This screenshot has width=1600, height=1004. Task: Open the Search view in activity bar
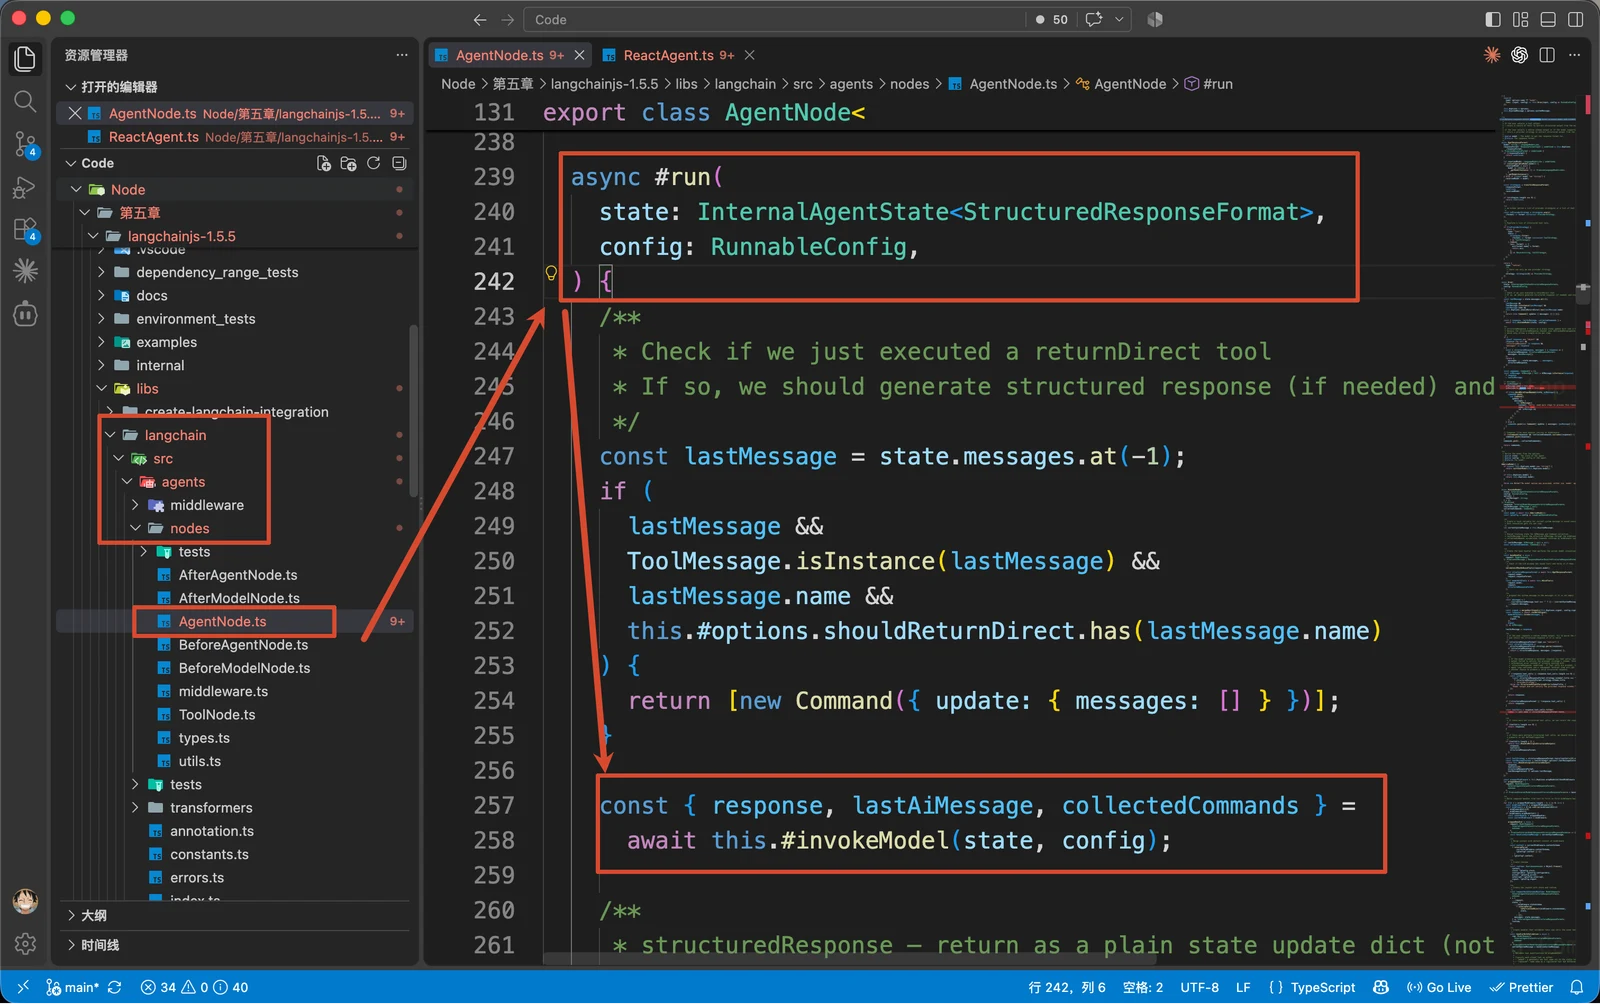click(x=25, y=101)
